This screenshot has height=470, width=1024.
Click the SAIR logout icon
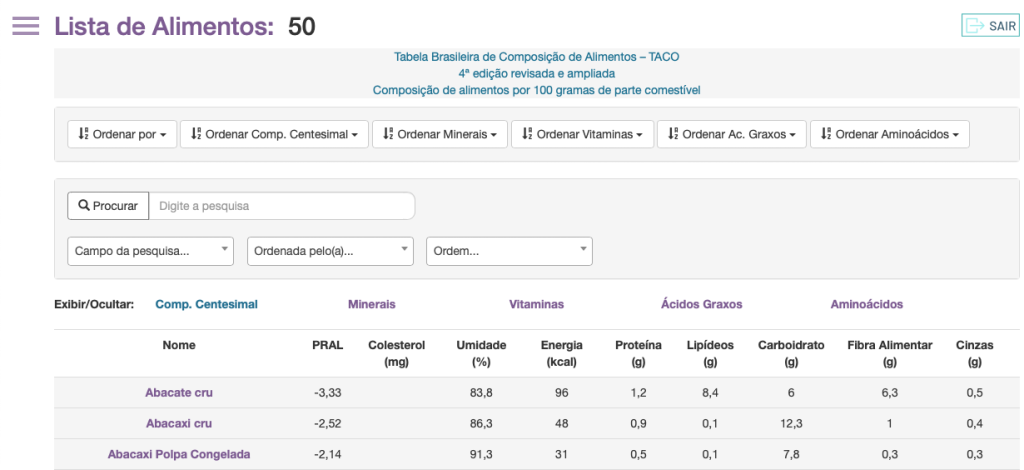[x=991, y=26]
